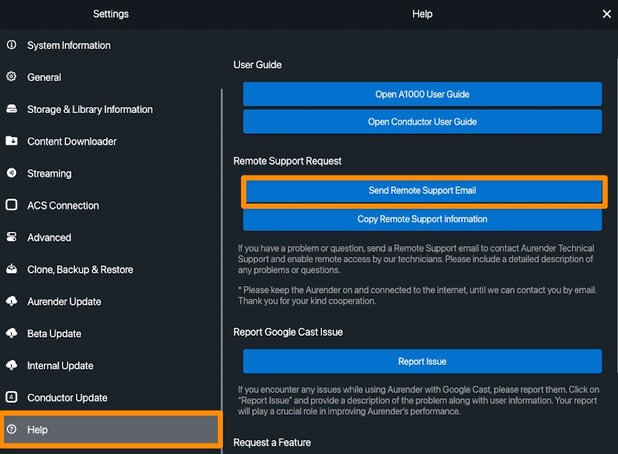Open the Streaming settings

[x=110, y=173]
